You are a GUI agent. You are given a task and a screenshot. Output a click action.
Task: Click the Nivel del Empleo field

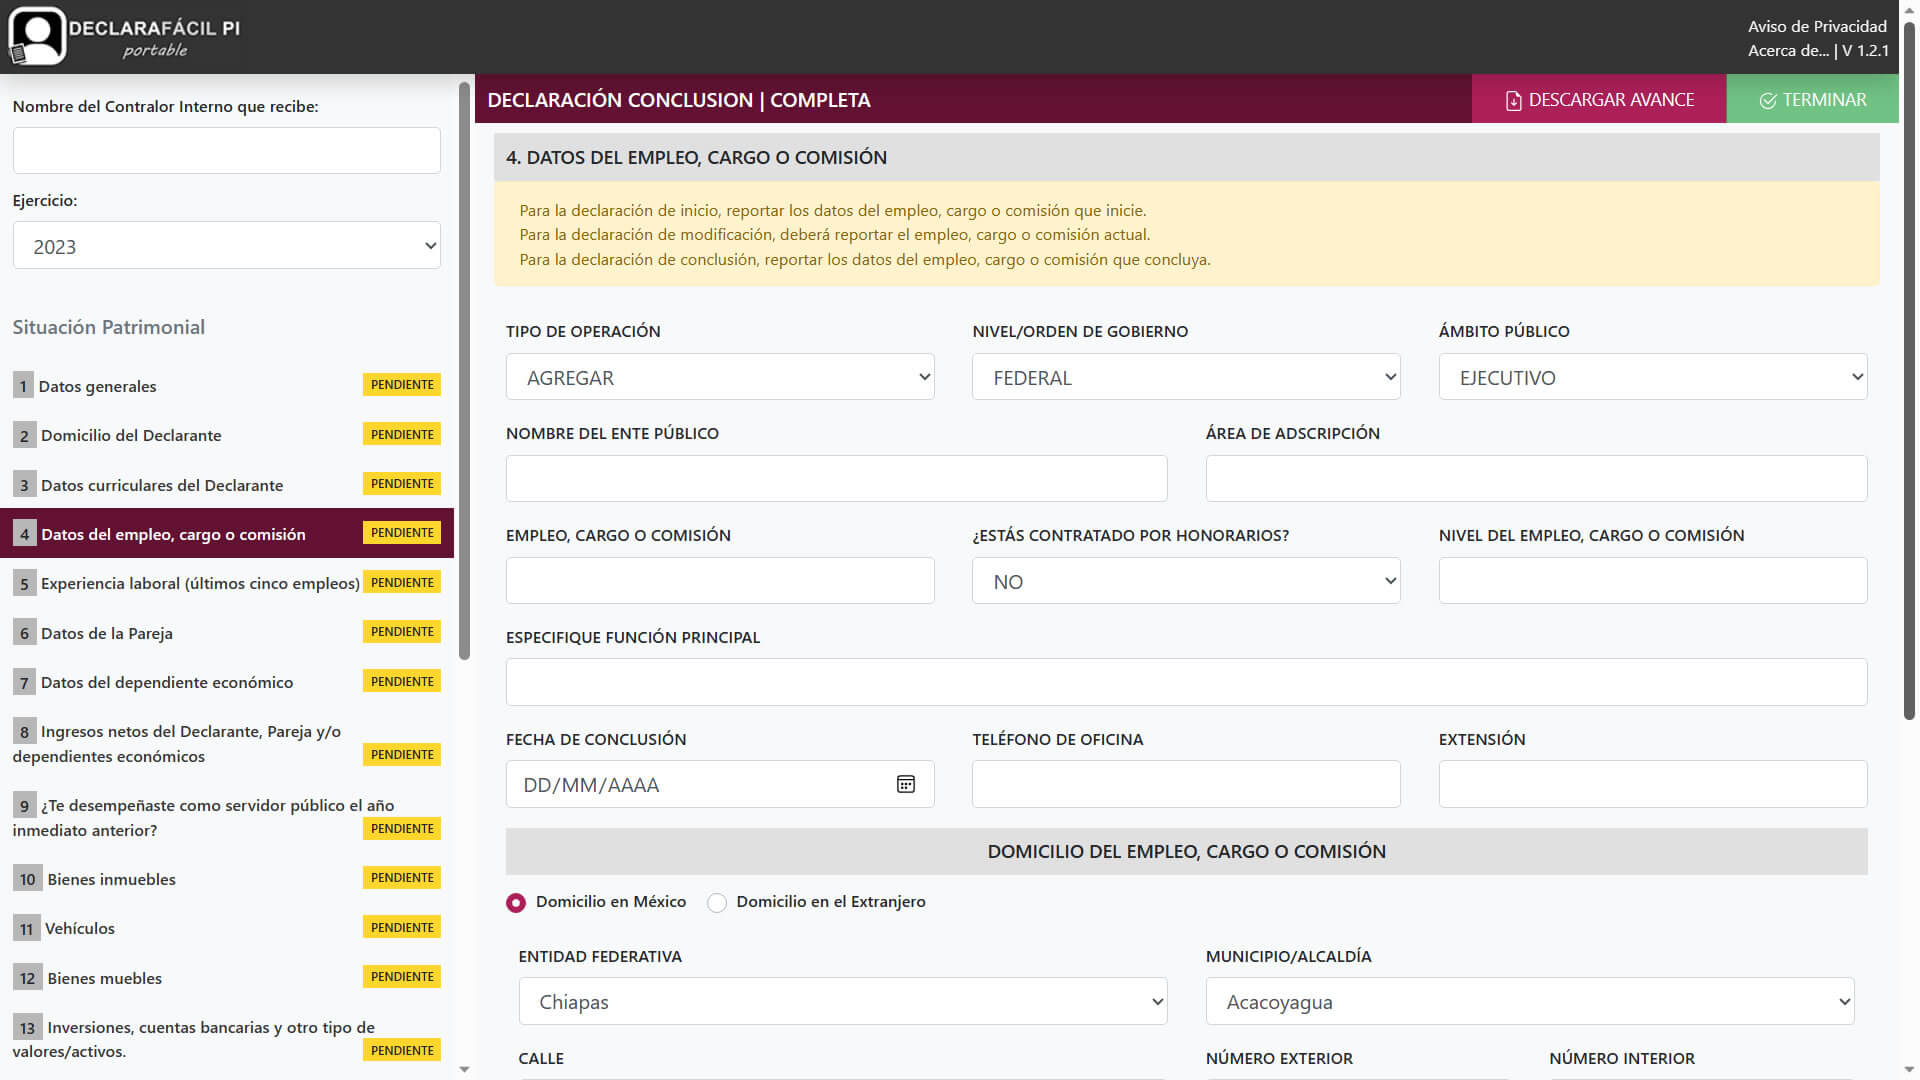(1652, 580)
